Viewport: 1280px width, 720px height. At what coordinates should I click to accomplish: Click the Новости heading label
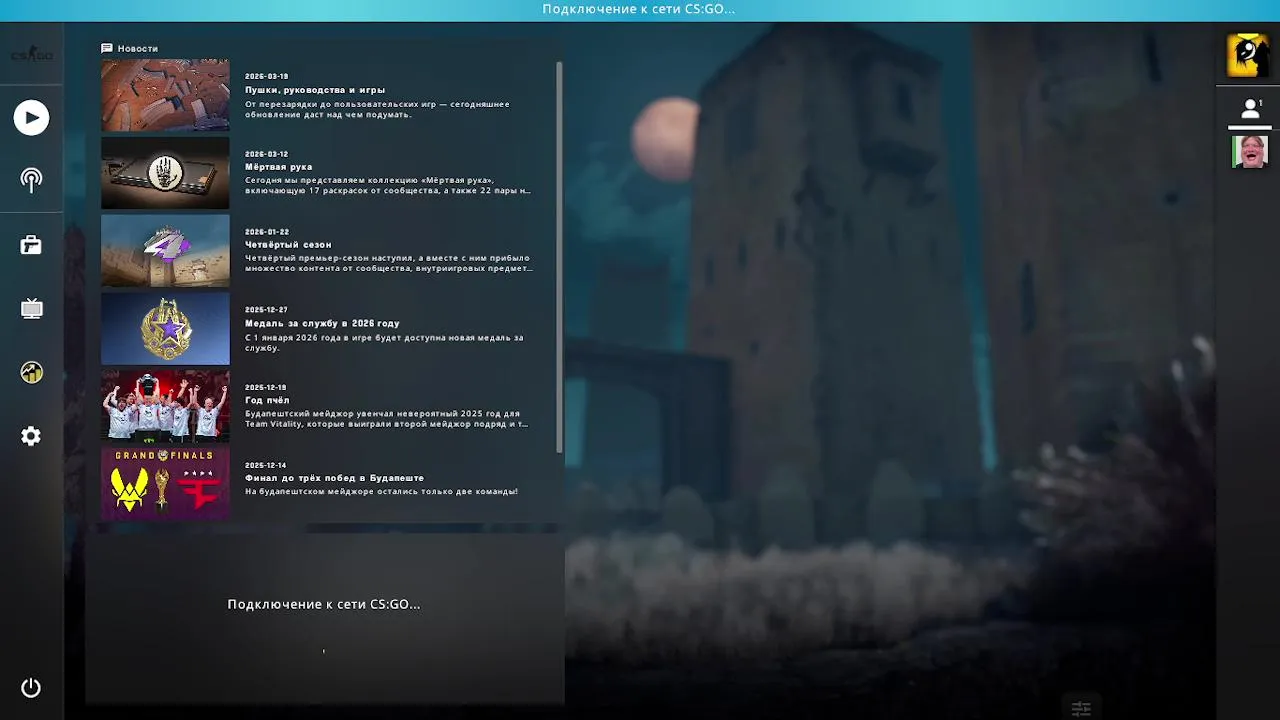pos(138,48)
